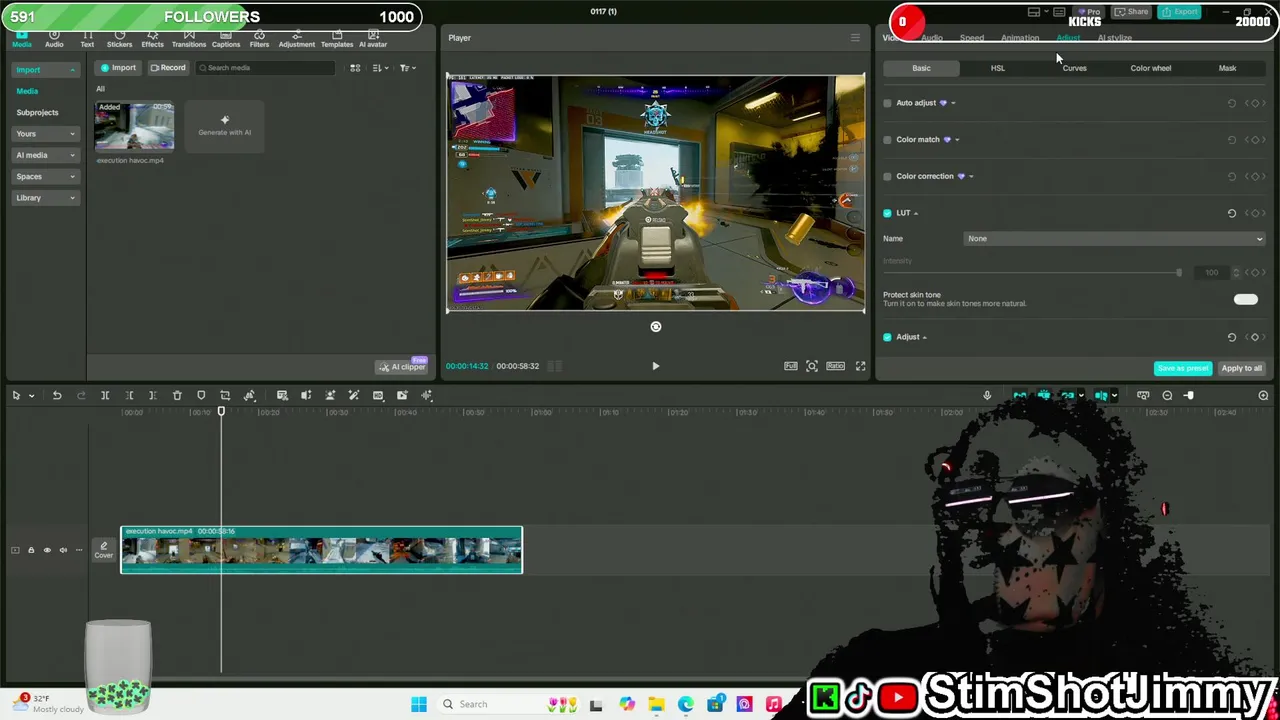Viewport: 1280px width, 720px height.
Task: Switch to the HSL tab
Action: (x=998, y=68)
